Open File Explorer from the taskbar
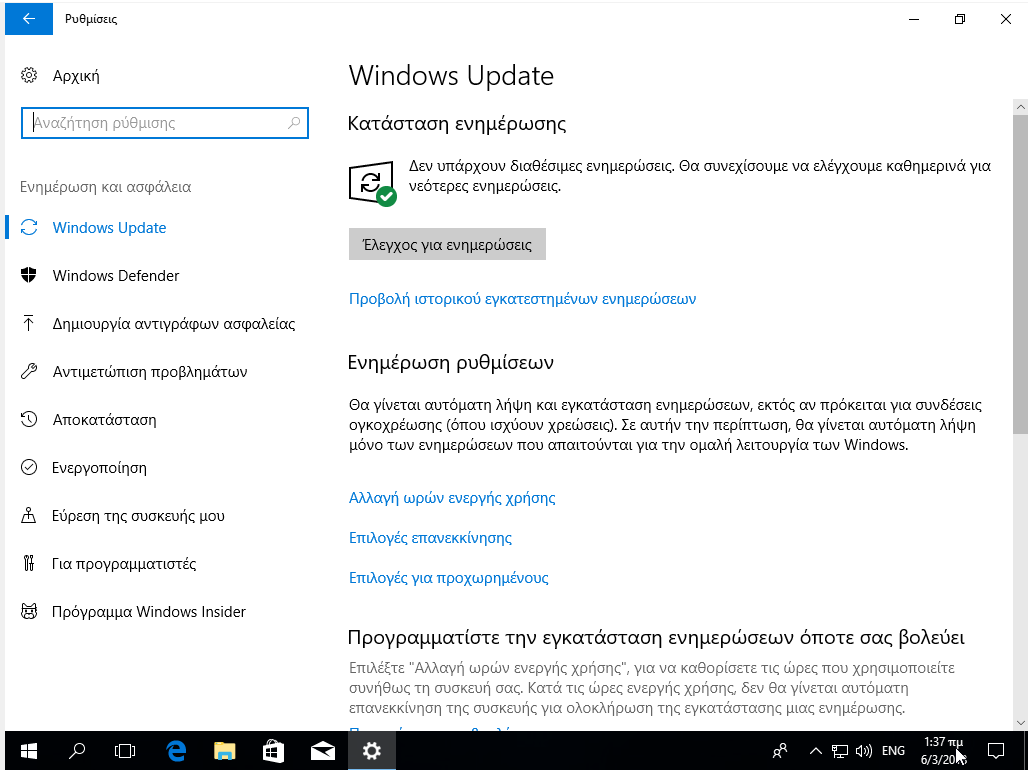Screen dimensions: 1028x770 pyautogui.click(x=224, y=750)
